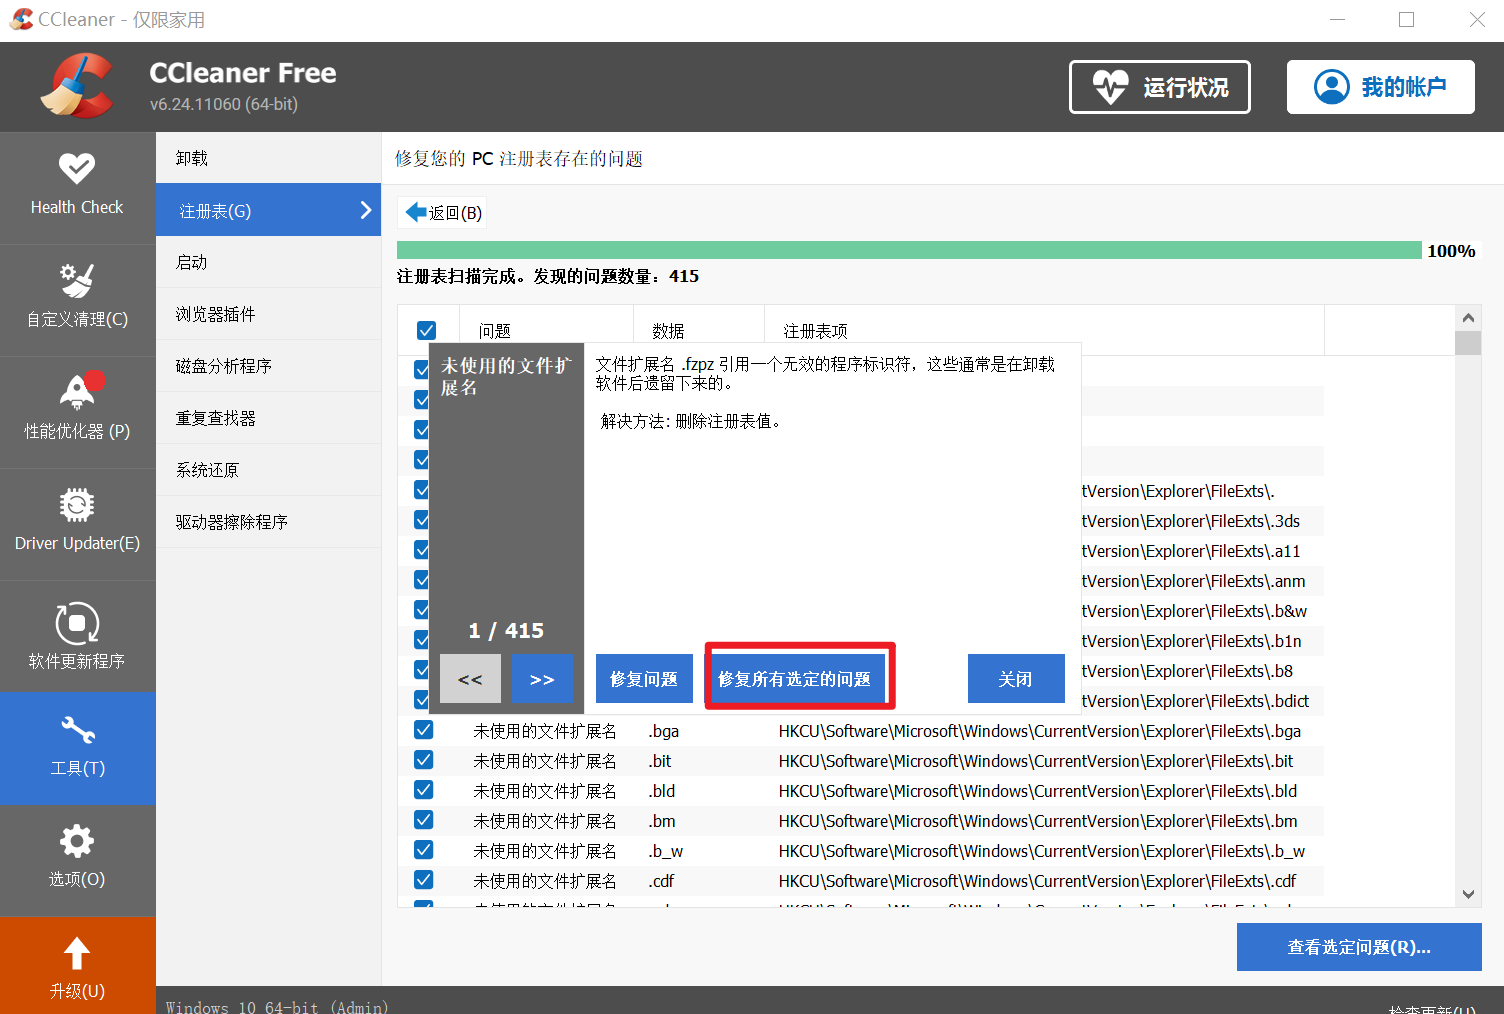1504x1014 pixels.
Task: Uncheck the .bit row checkbox
Action: point(424,760)
